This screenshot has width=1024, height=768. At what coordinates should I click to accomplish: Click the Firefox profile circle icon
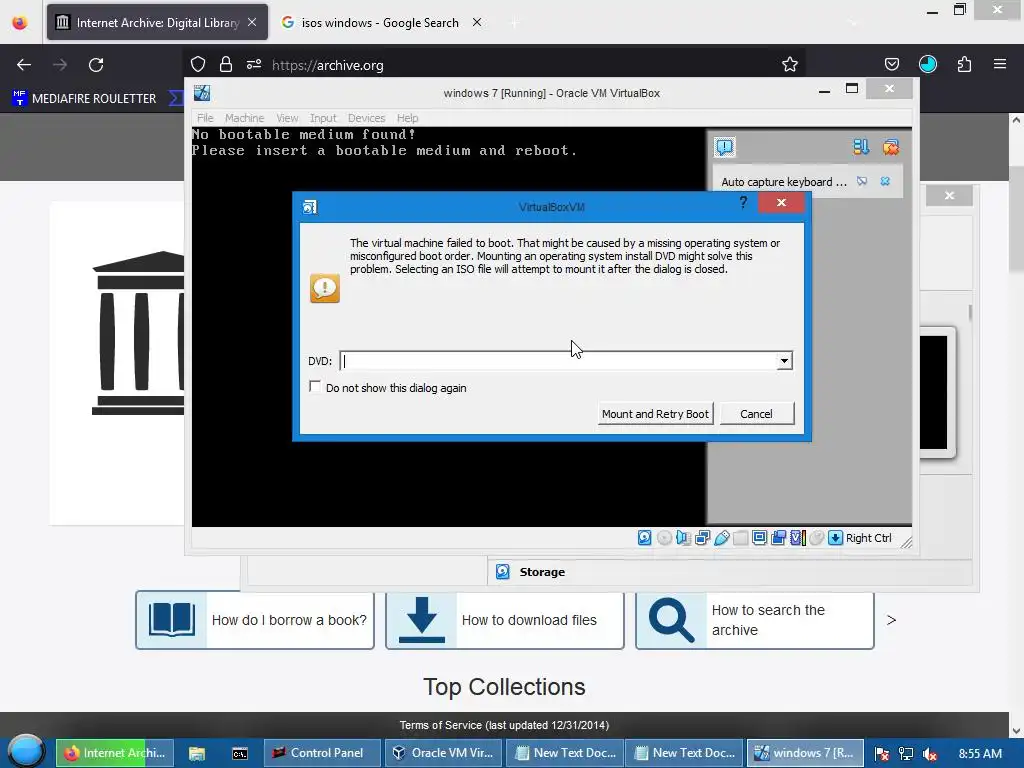(x=927, y=64)
